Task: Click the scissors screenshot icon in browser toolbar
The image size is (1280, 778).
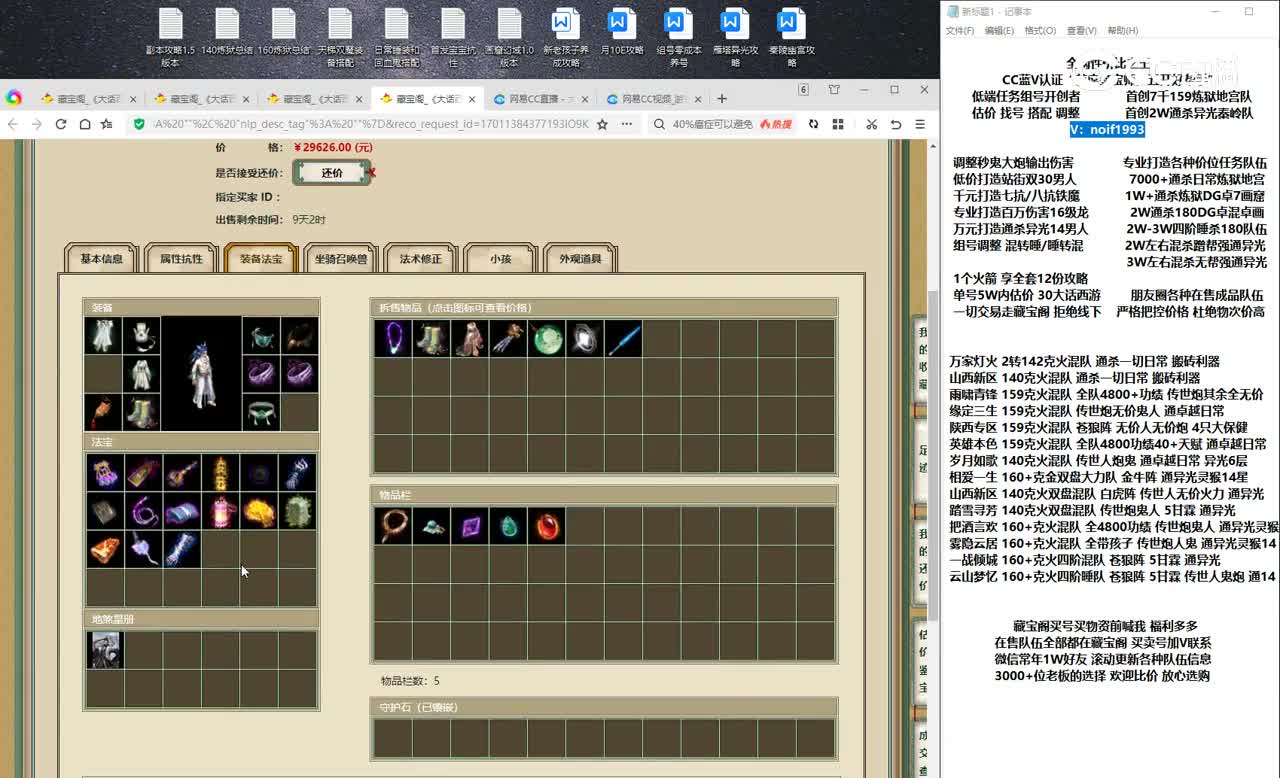Action: (x=871, y=124)
